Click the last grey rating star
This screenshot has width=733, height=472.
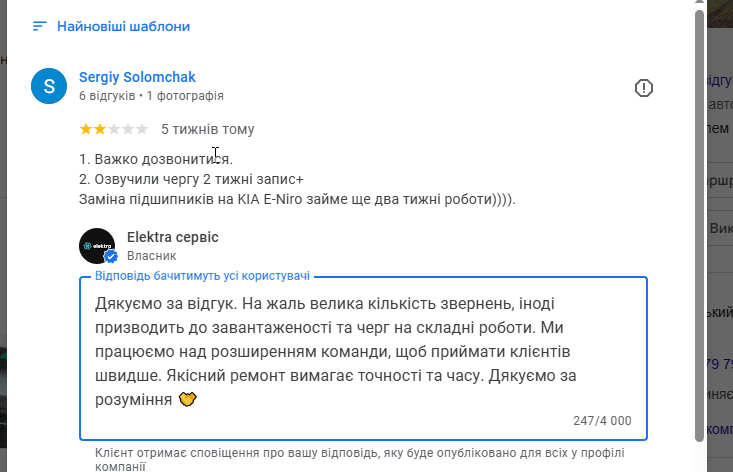[x=142, y=129]
